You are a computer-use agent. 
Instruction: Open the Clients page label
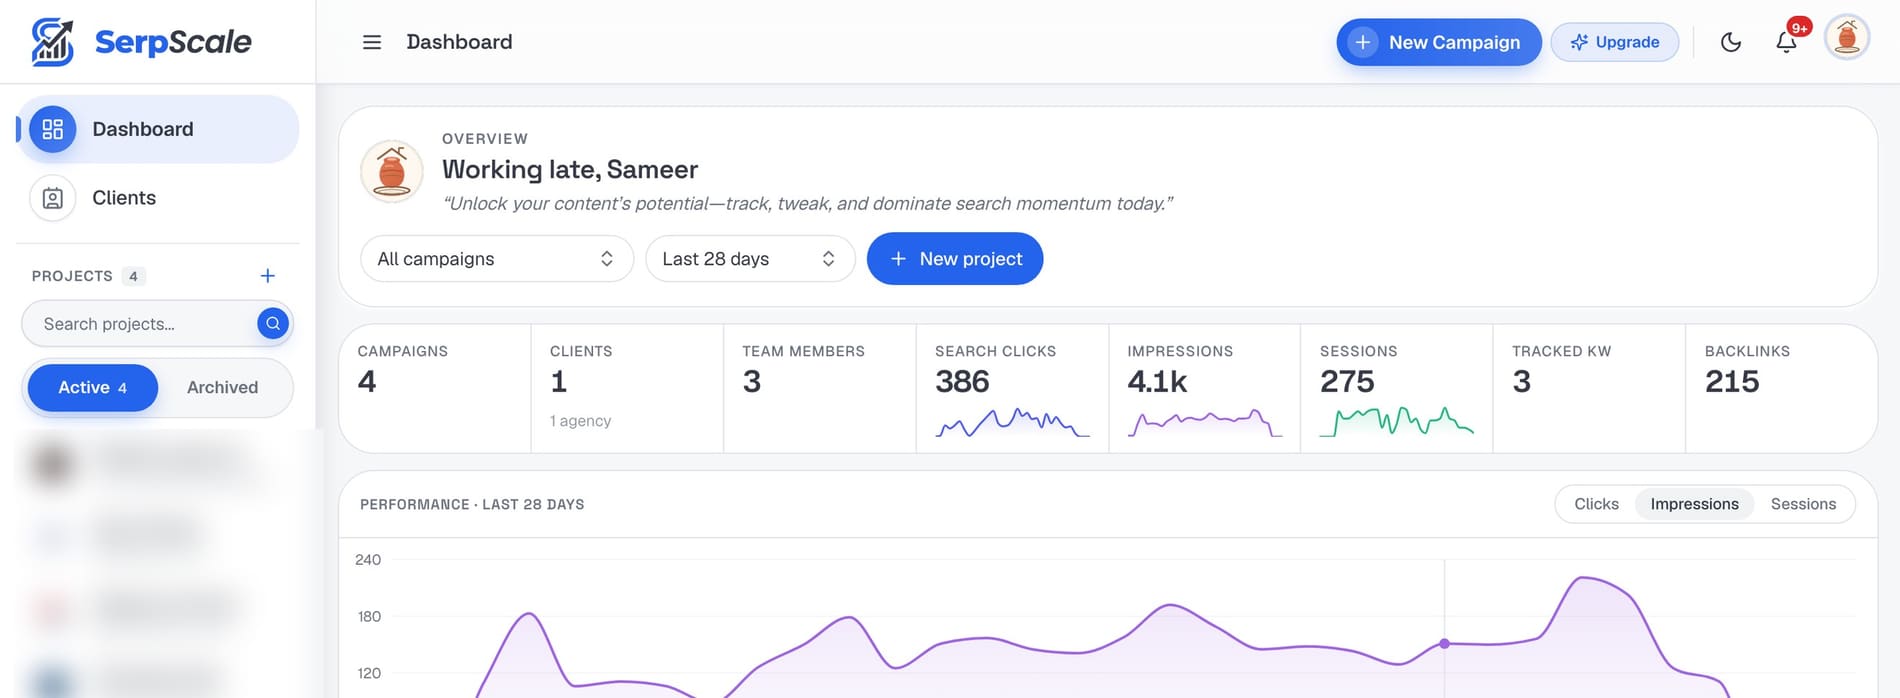[x=124, y=198]
